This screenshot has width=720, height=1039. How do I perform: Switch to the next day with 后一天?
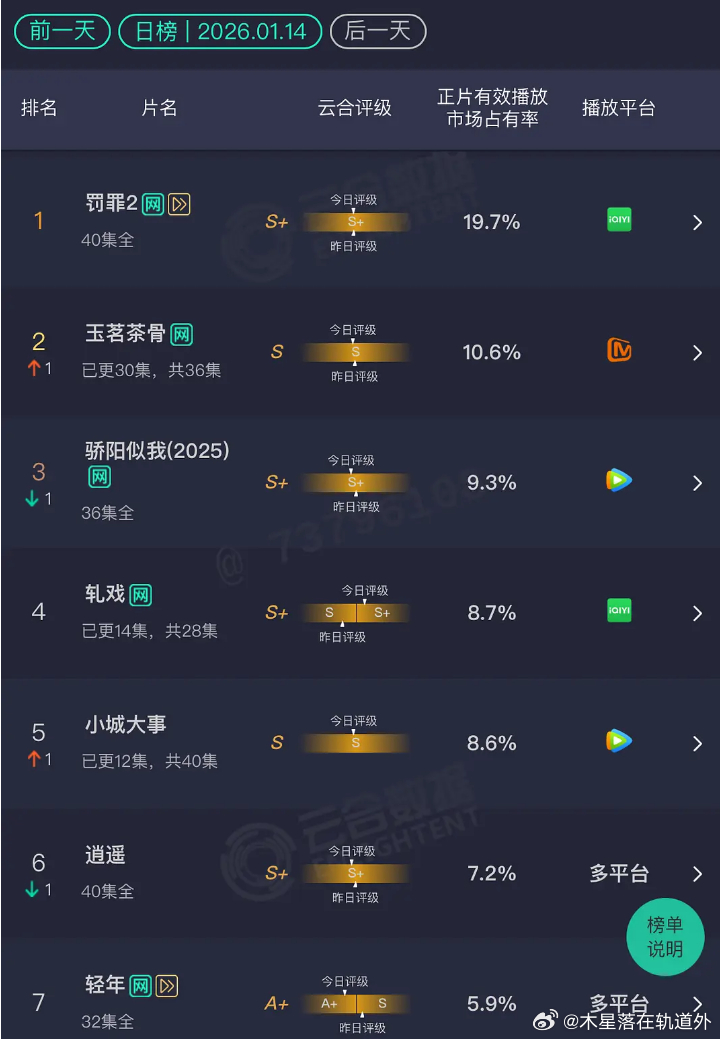378,31
